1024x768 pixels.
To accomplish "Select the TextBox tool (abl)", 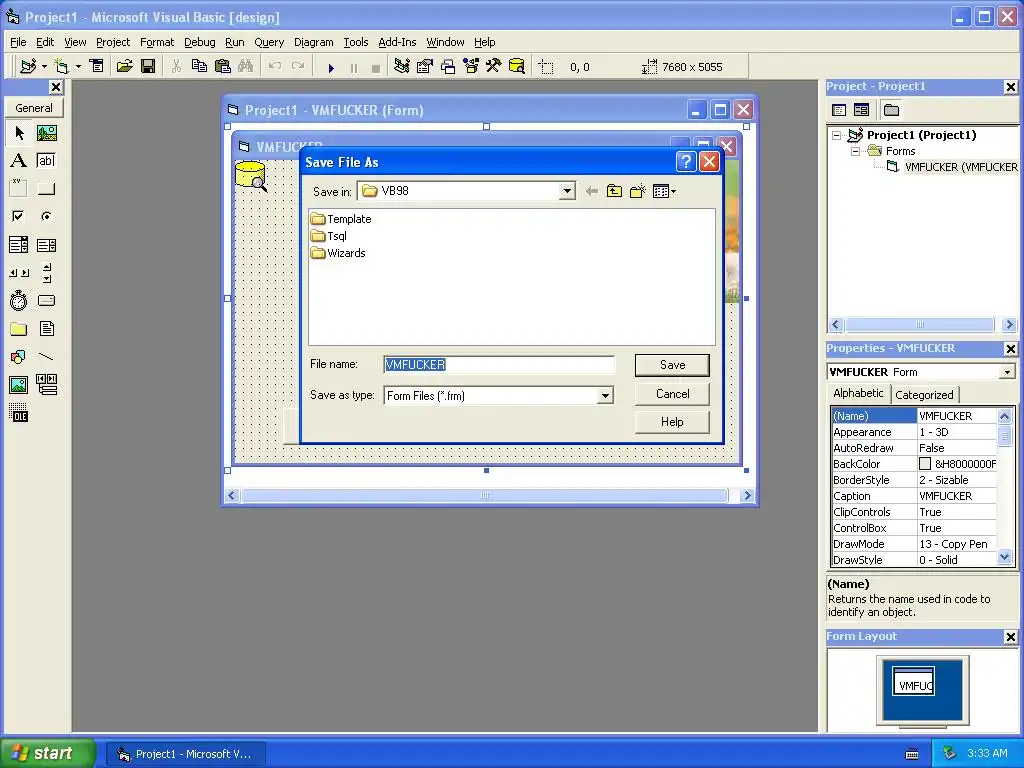I will point(46,161).
